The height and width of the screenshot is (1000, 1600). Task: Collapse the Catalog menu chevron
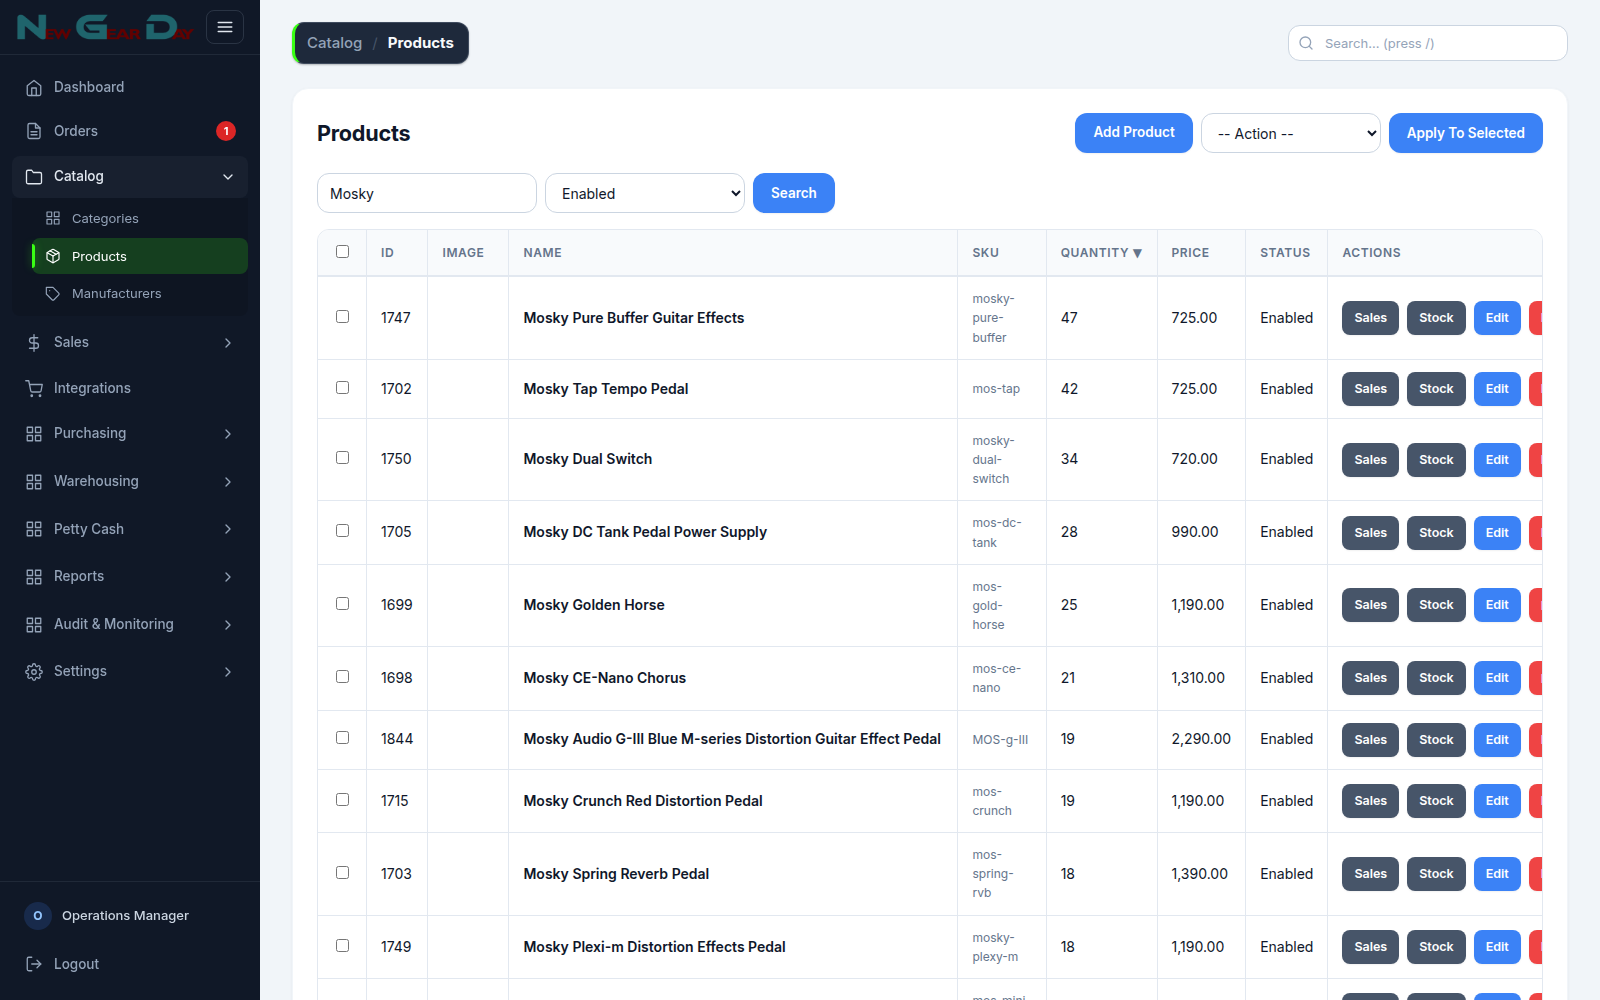228,176
